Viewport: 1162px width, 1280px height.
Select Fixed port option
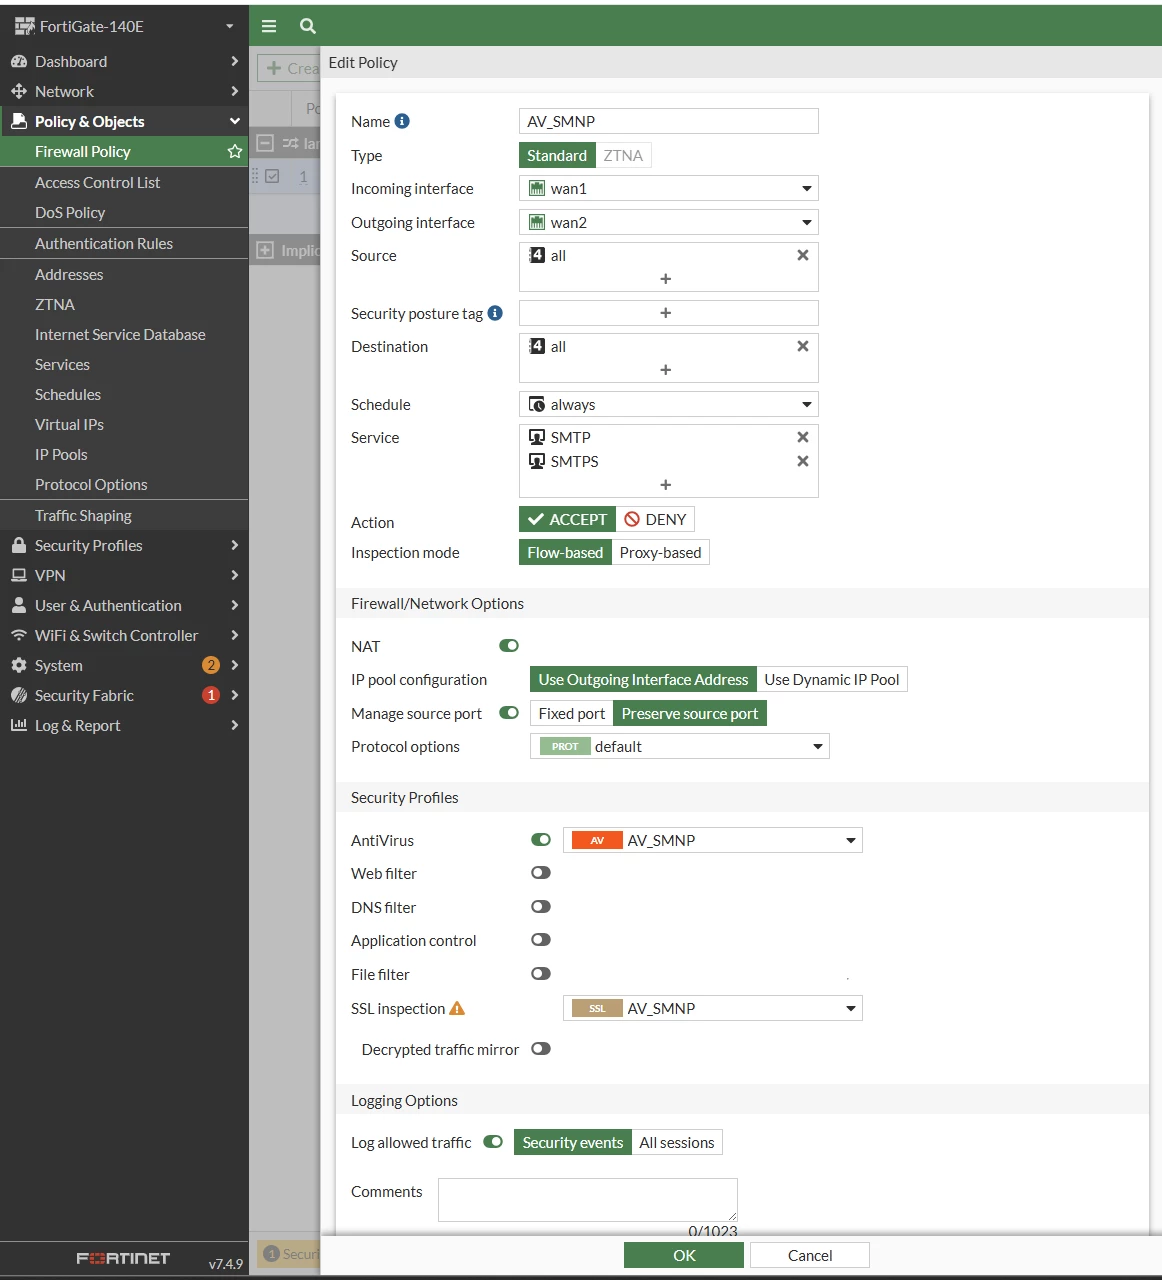coord(572,713)
